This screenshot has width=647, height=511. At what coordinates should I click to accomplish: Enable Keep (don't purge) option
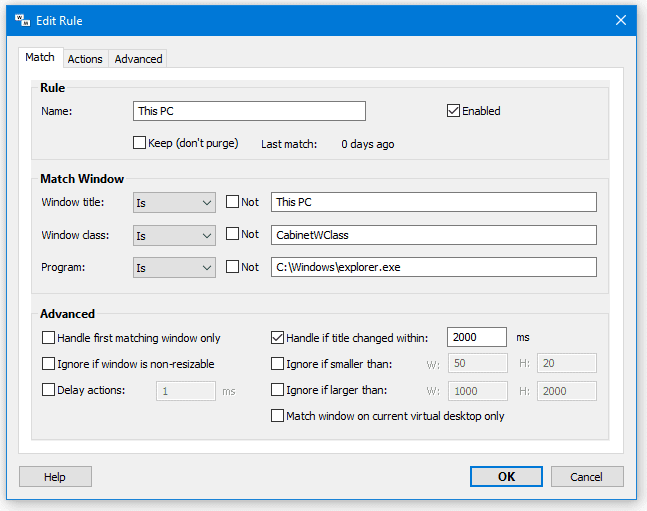(140, 143)
